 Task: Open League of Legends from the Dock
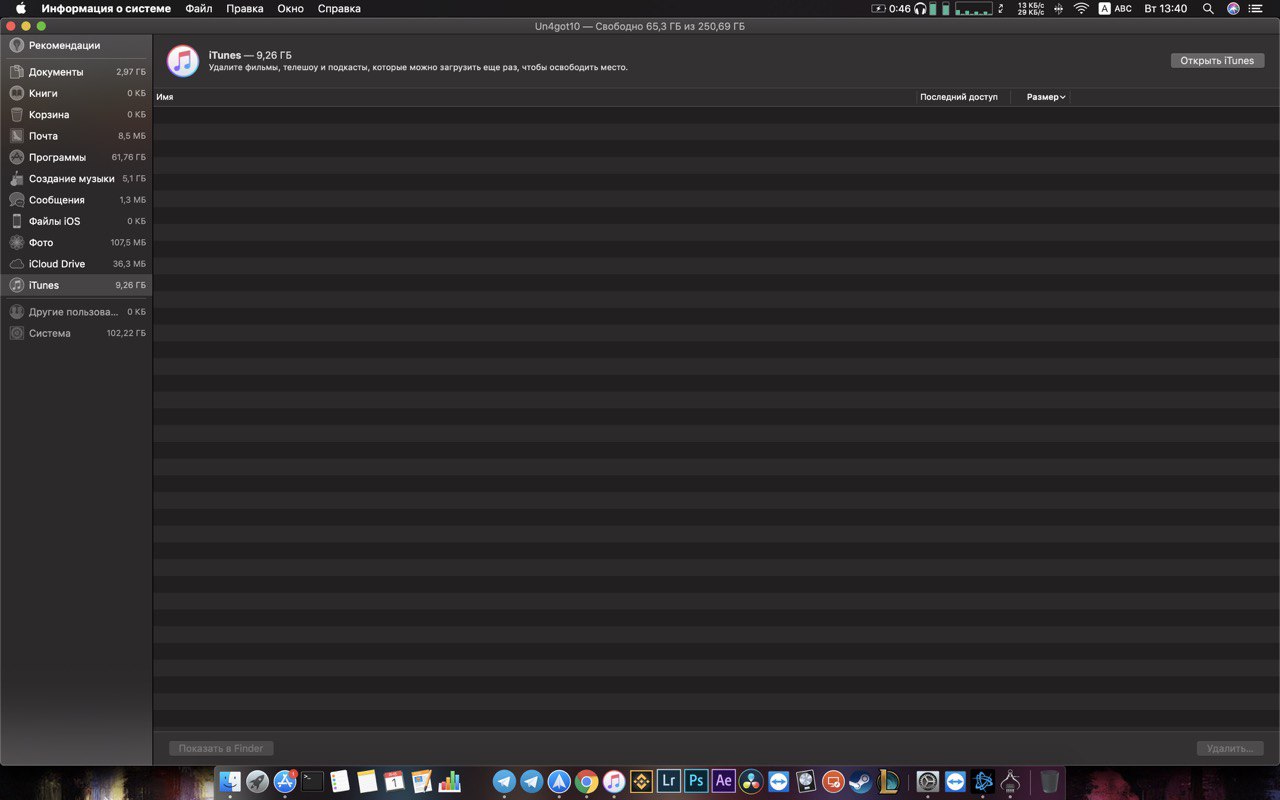click(x=888, y=781)
